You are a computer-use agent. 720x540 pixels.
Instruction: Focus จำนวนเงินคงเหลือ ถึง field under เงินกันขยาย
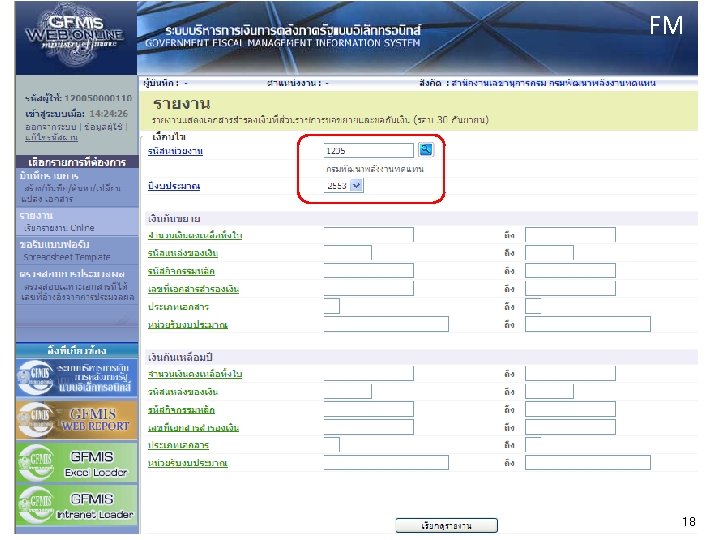570,235
